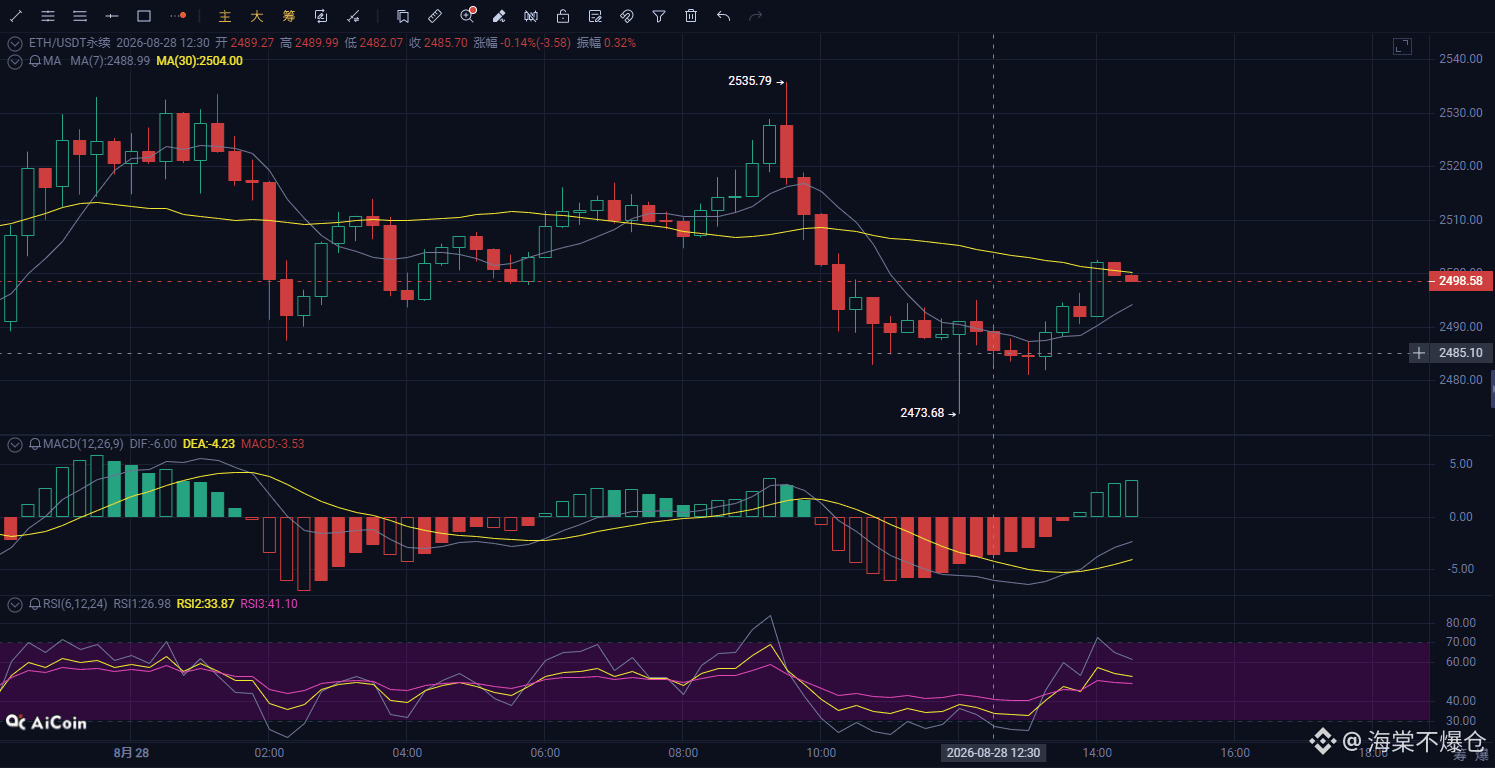This screenshot has height=768, width=1495.
Task: Click the 振幅 0.32% amplitude value
Action: (x=606, y=43)
